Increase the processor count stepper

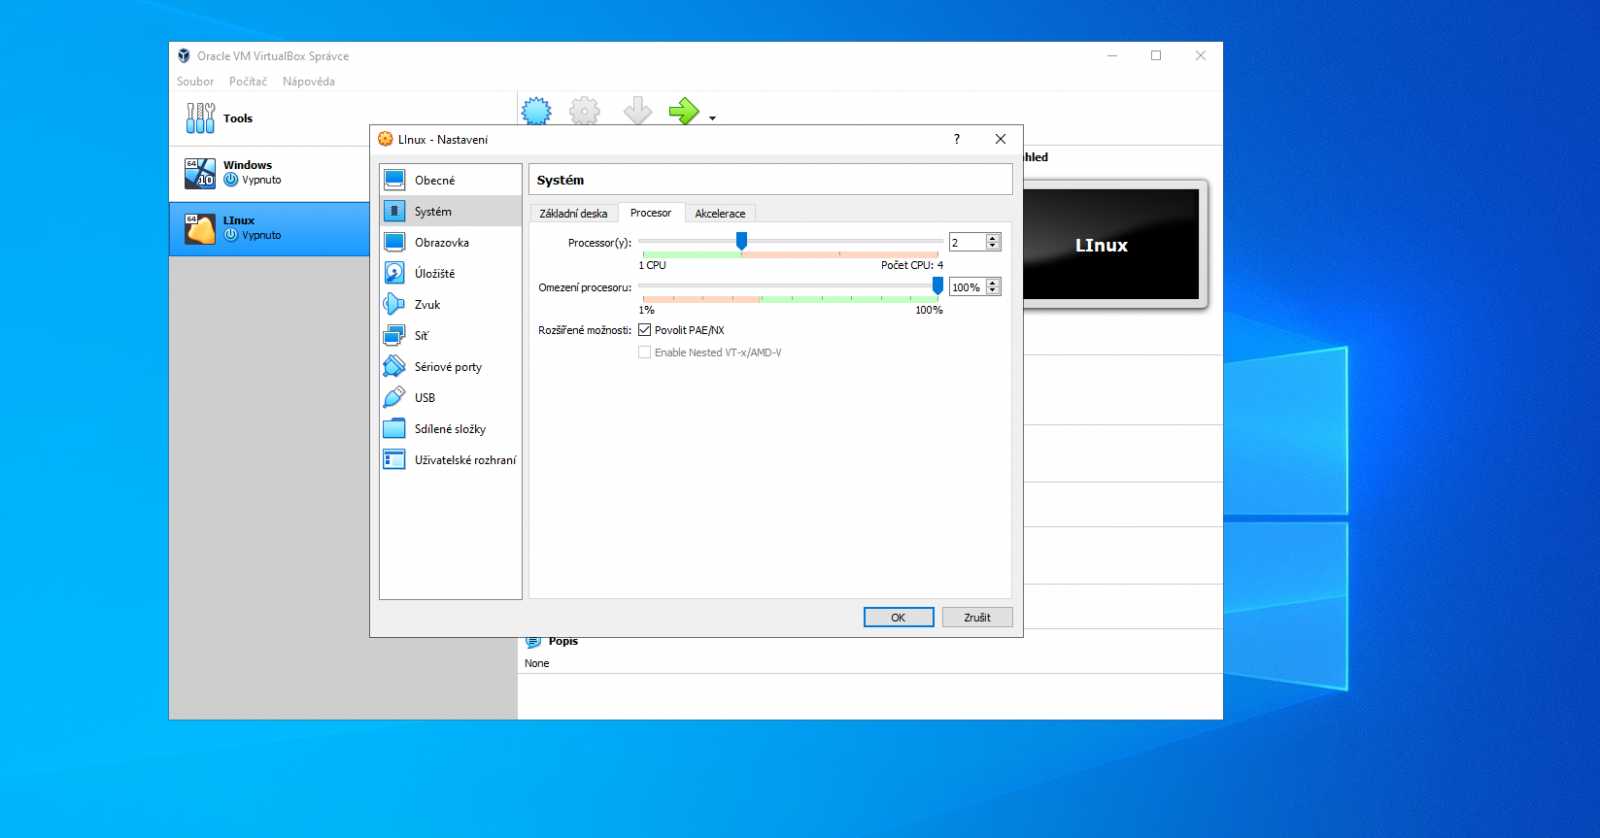click(x=993, y=238)
